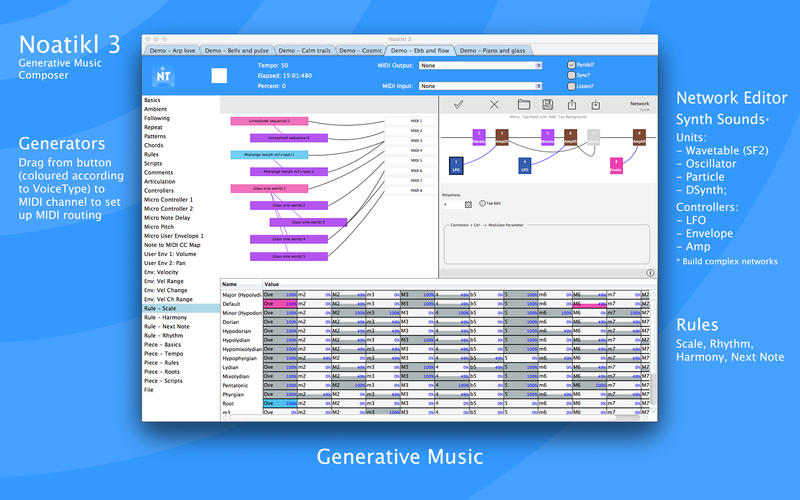
Task: Disable the Partikl? checkbox
Action: tap(570, 65)
